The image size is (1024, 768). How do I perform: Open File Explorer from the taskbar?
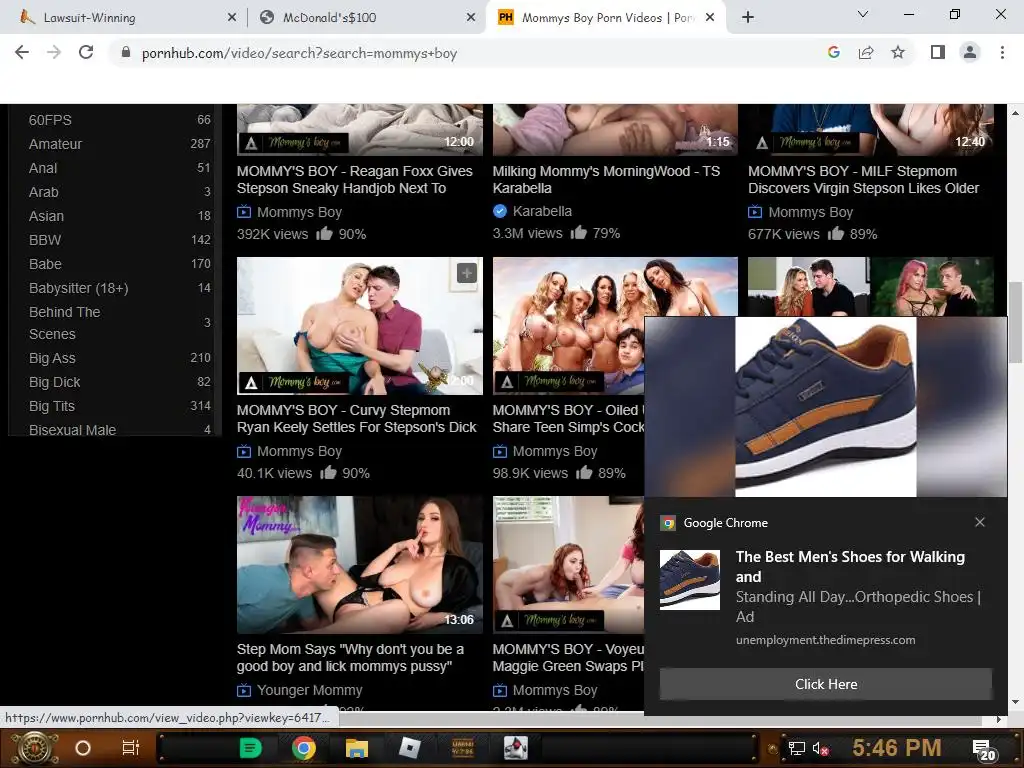click(x=357, y=748)
